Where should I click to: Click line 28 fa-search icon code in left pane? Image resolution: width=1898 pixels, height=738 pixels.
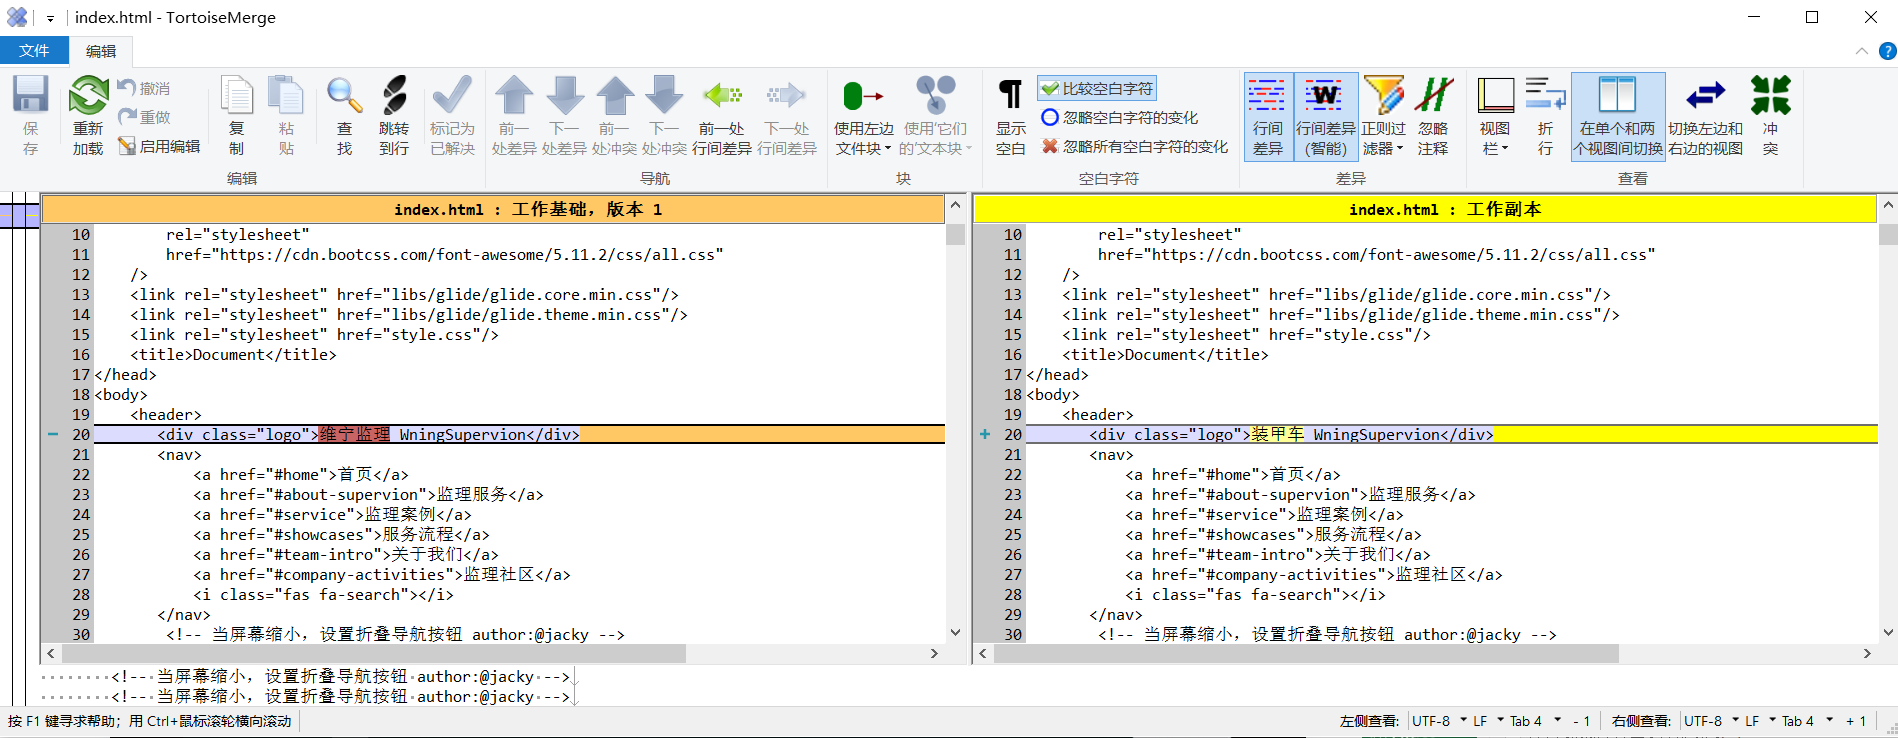(323, 594)
